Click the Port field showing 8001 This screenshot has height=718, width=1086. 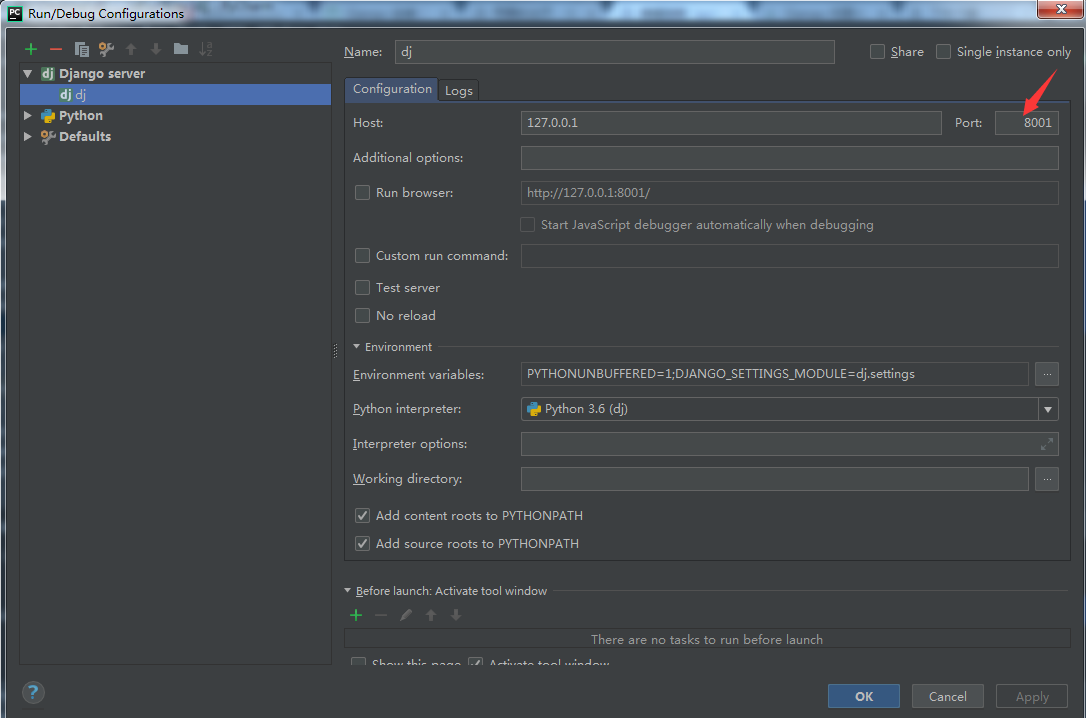(1026, 123)
